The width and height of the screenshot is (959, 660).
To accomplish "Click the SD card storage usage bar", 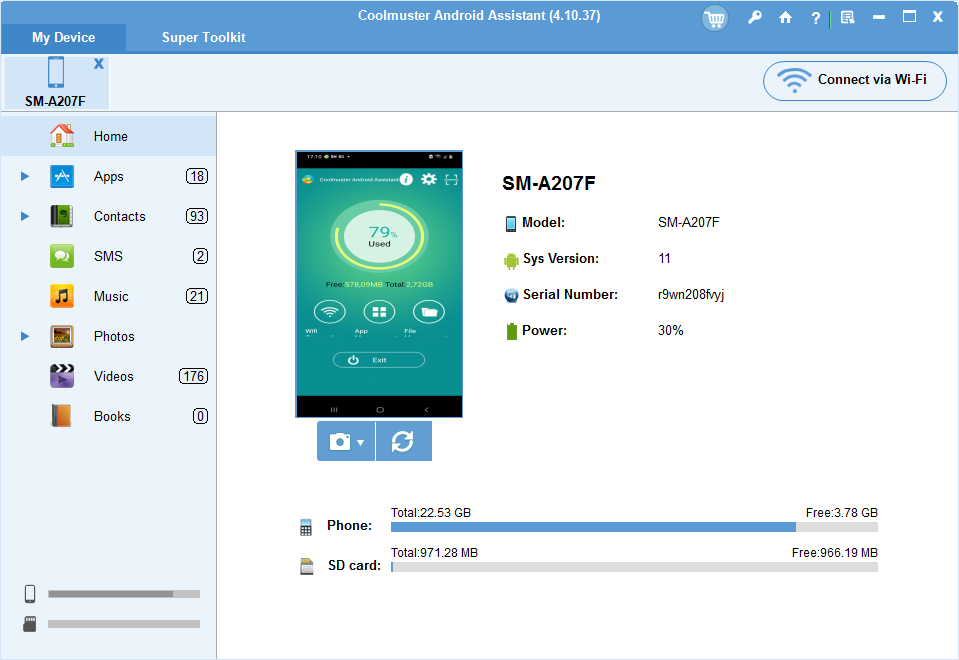I will tap(634, 567).
